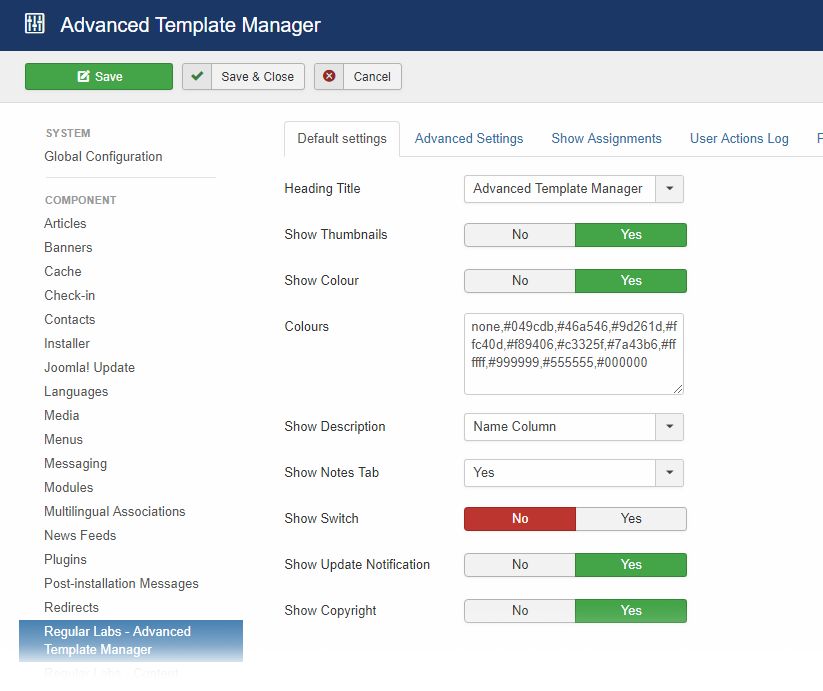This screenshot has height=691, width=823.
Task: Open Modules component settings
Action: (69, 487)
